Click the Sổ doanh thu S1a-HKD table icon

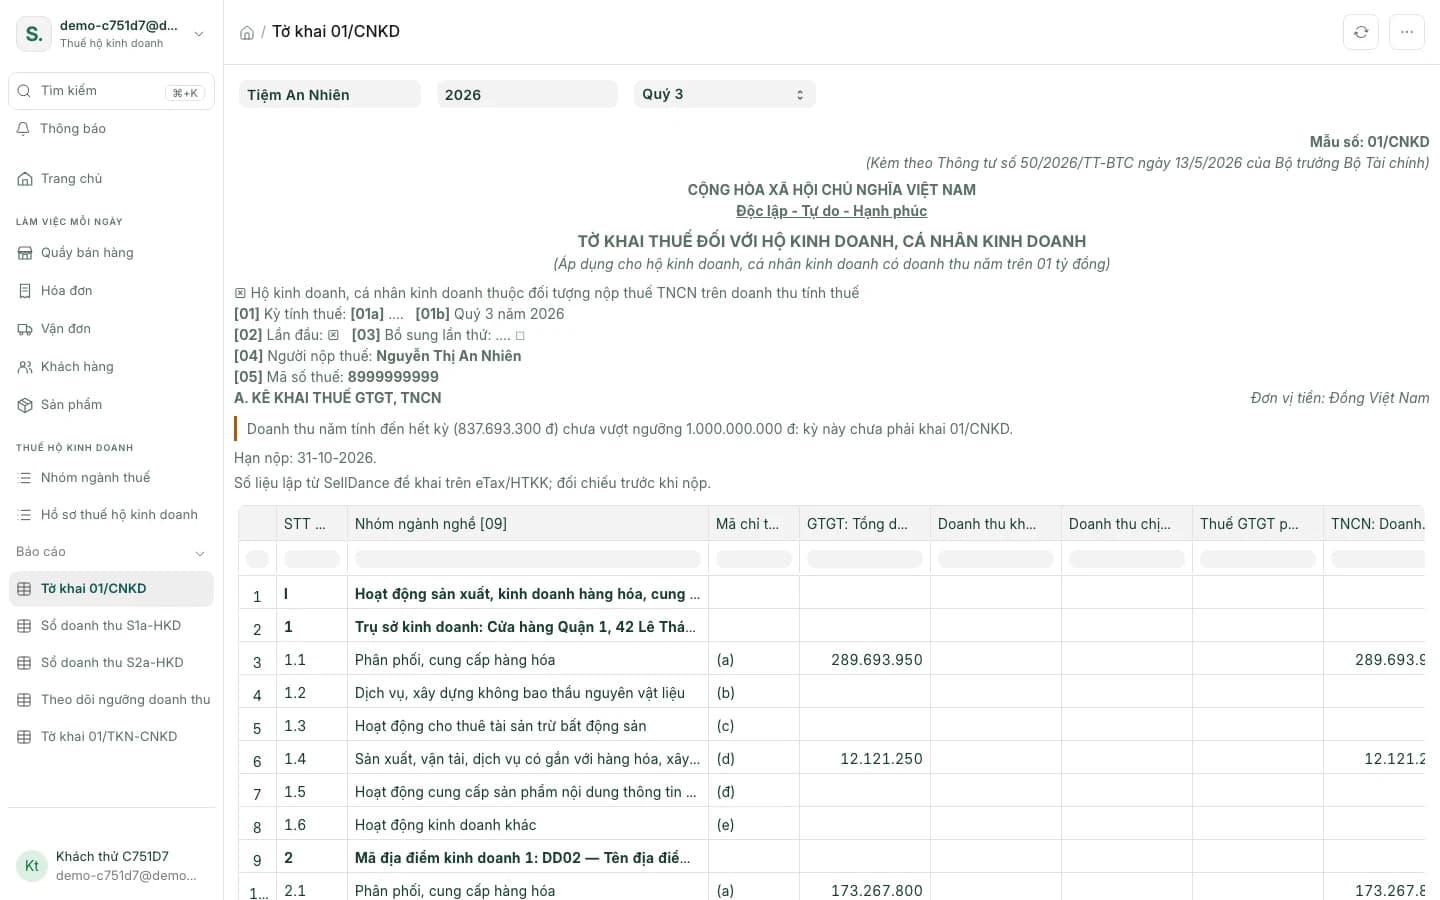(25, 626)
